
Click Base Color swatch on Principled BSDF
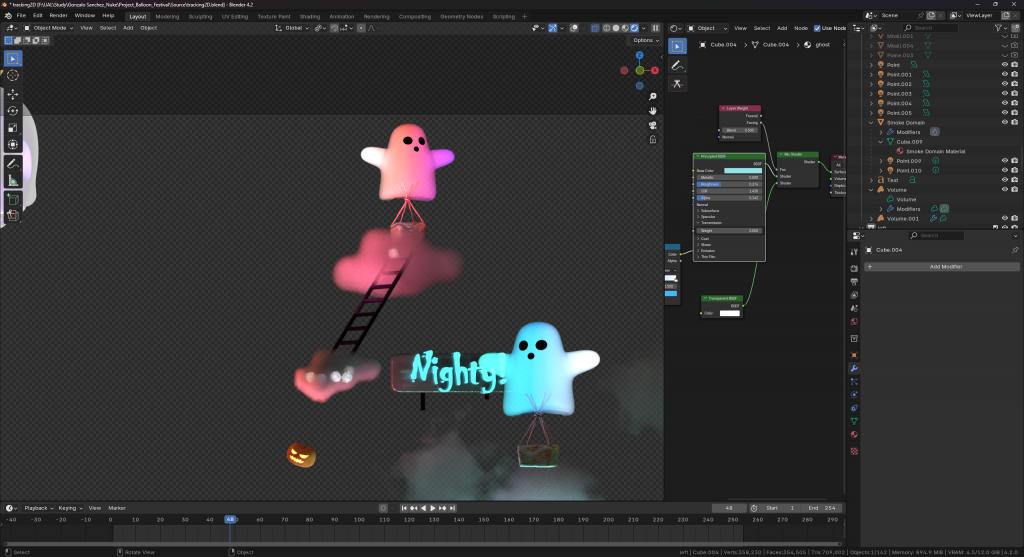point(743,170)
